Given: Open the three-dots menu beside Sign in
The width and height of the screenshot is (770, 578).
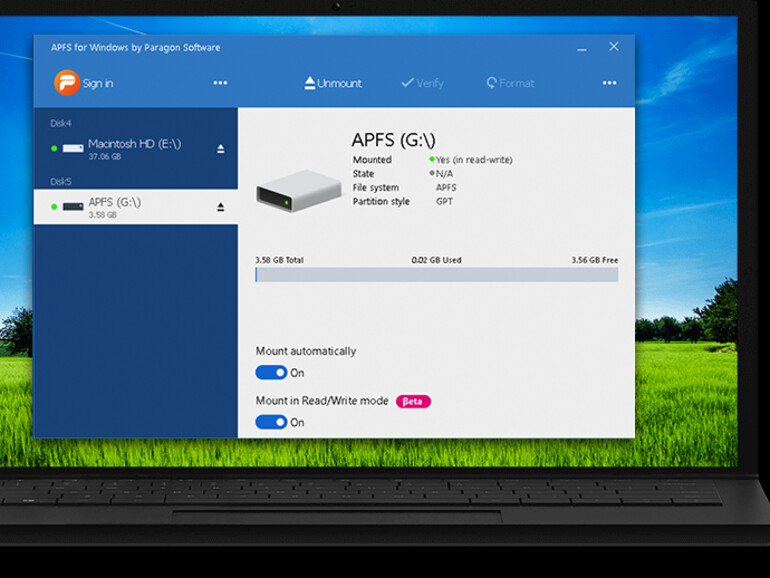Looking at the screenshot, I should (x=220, y=83).
